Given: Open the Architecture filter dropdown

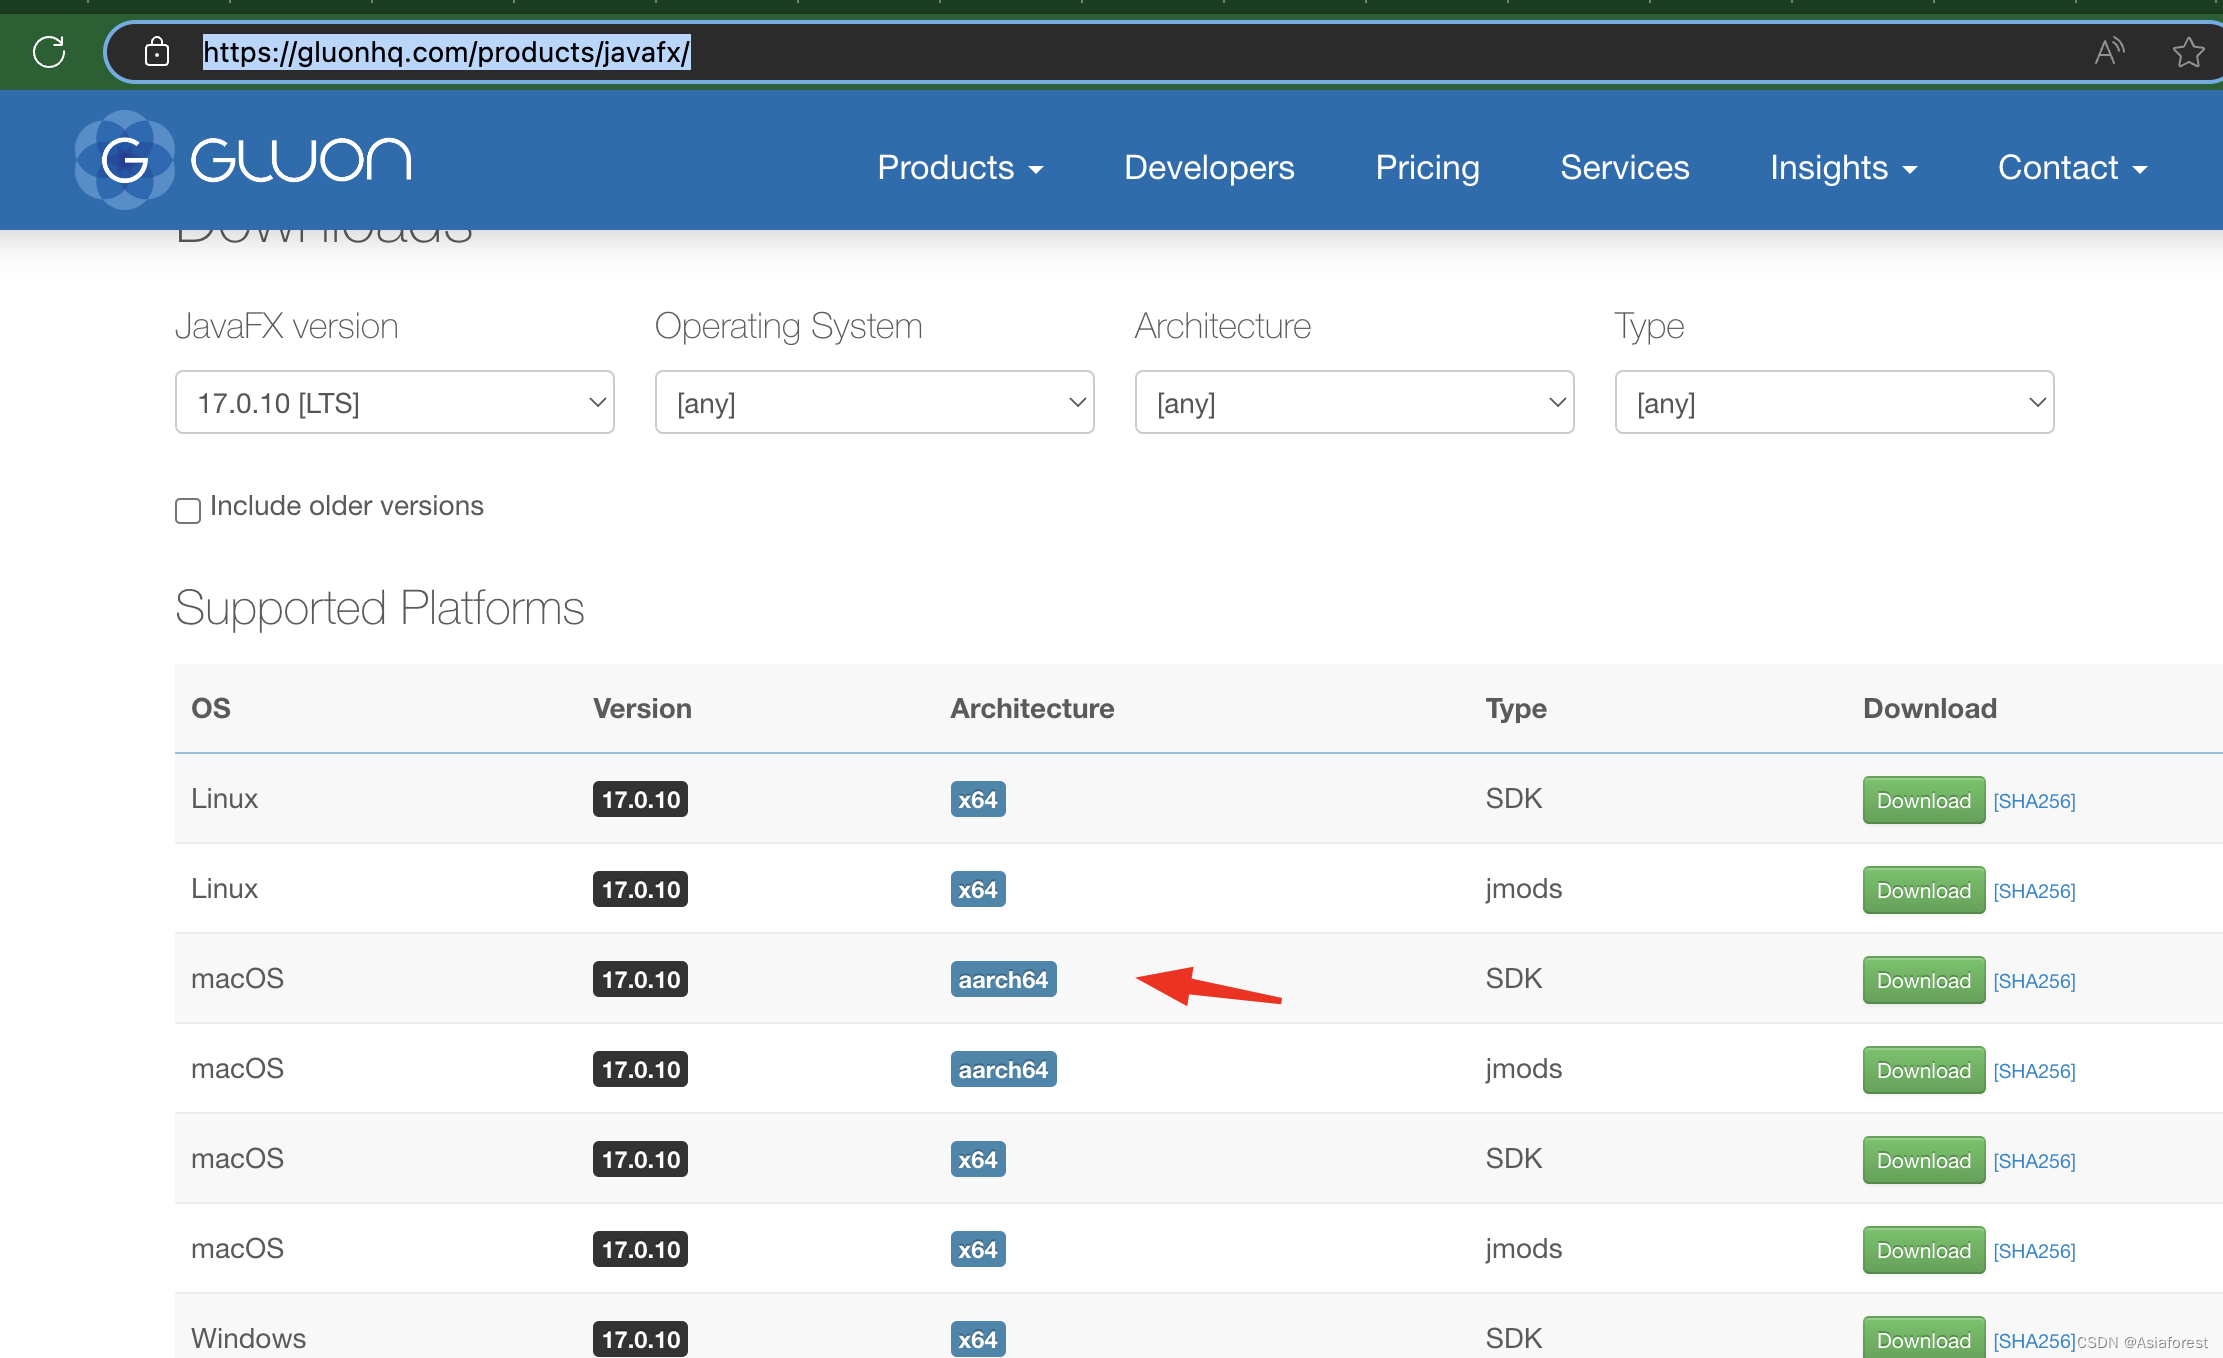Looking at the screenshot, I should click(x=1354, y=402).
